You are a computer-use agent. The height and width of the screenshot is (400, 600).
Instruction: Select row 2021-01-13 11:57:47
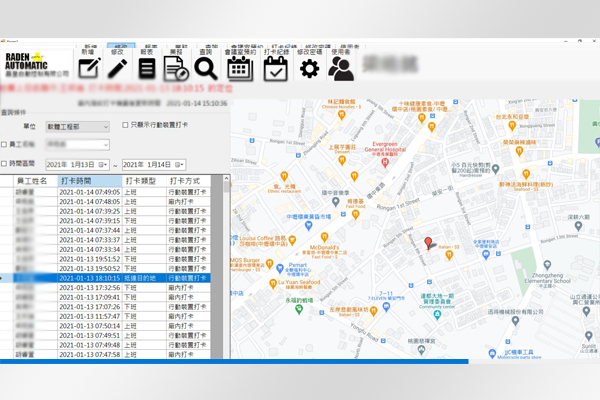click(105, 317)
